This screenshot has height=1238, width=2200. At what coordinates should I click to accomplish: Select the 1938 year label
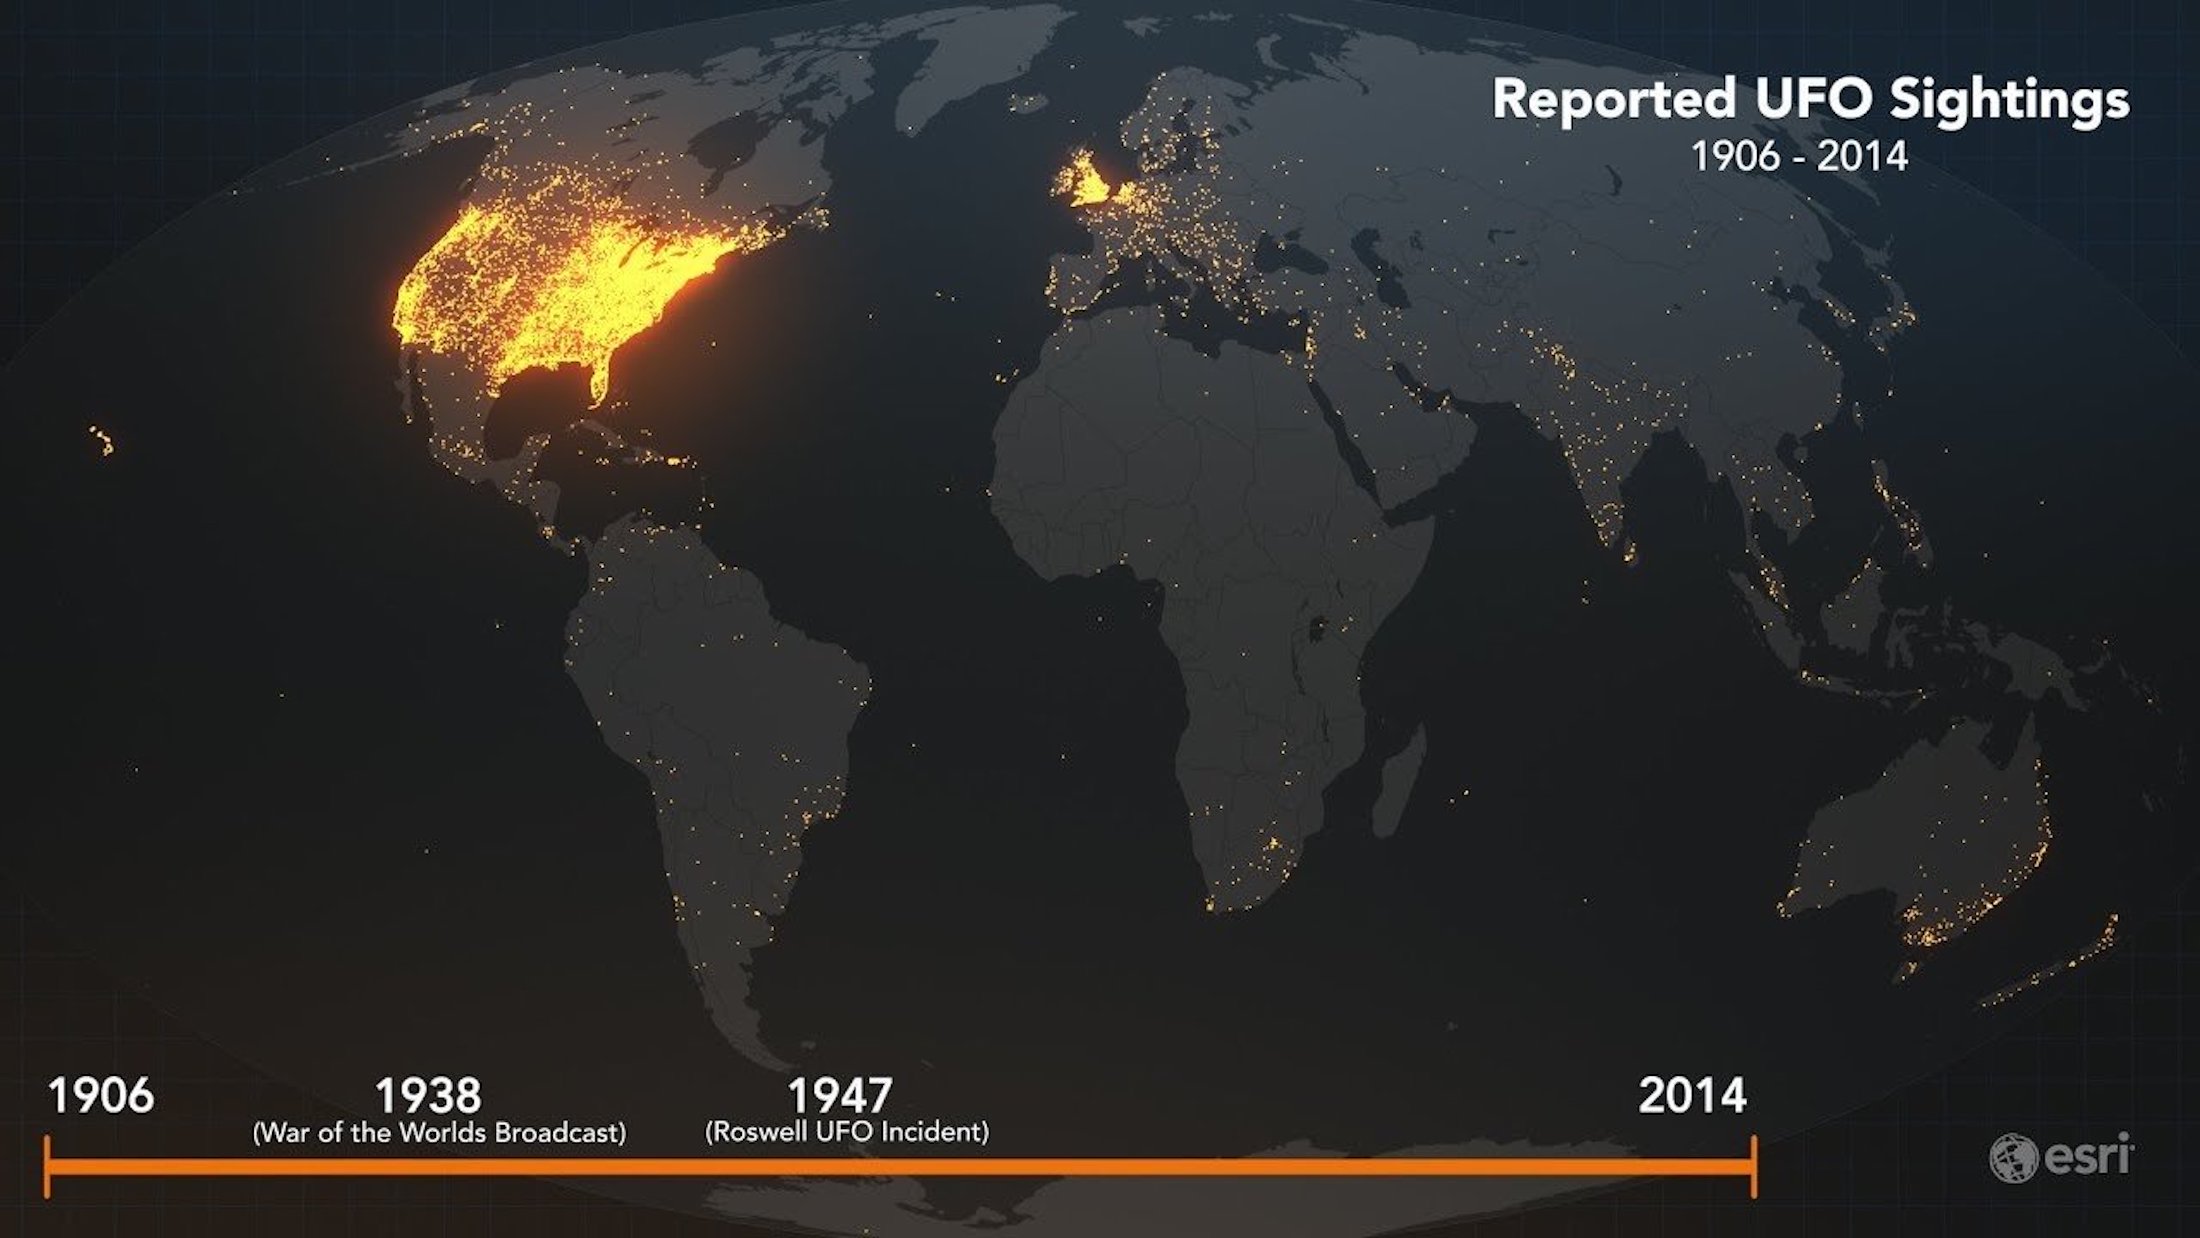point(428,1096)
